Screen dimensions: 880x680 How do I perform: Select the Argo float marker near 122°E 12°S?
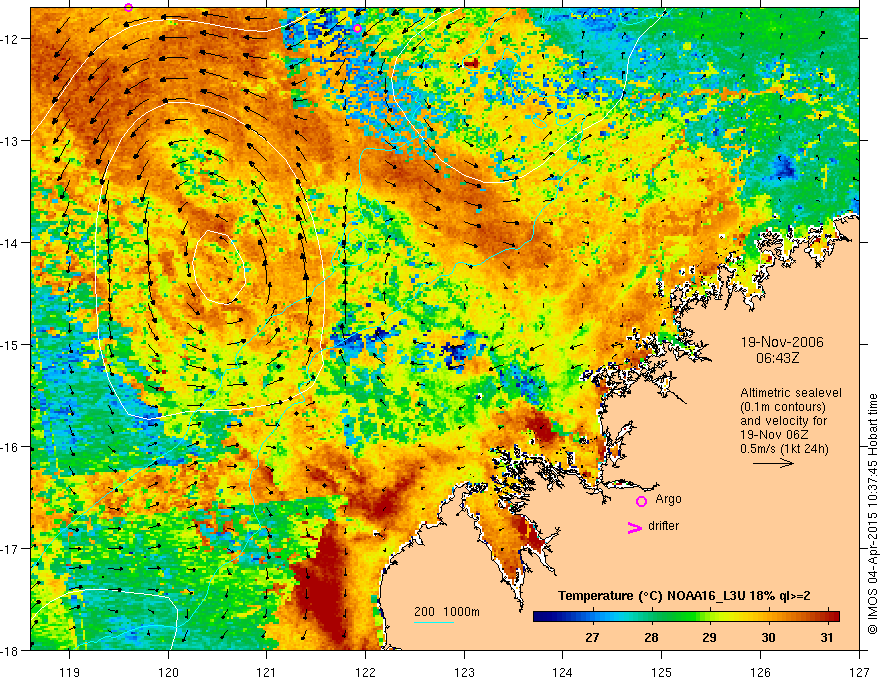pyautogui.click(x=357, y=29)
